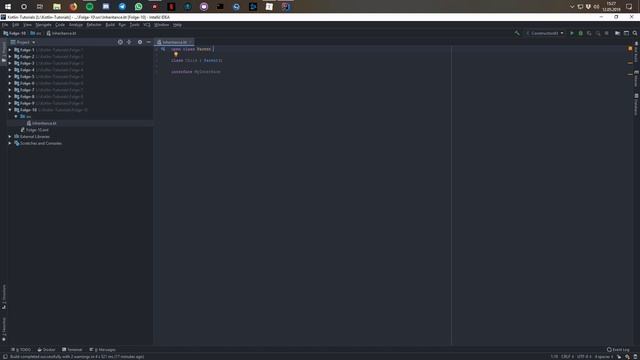Screen dimensions: 640x360
Task: Toggle the Structure sidebar tab
Action: 4,297
